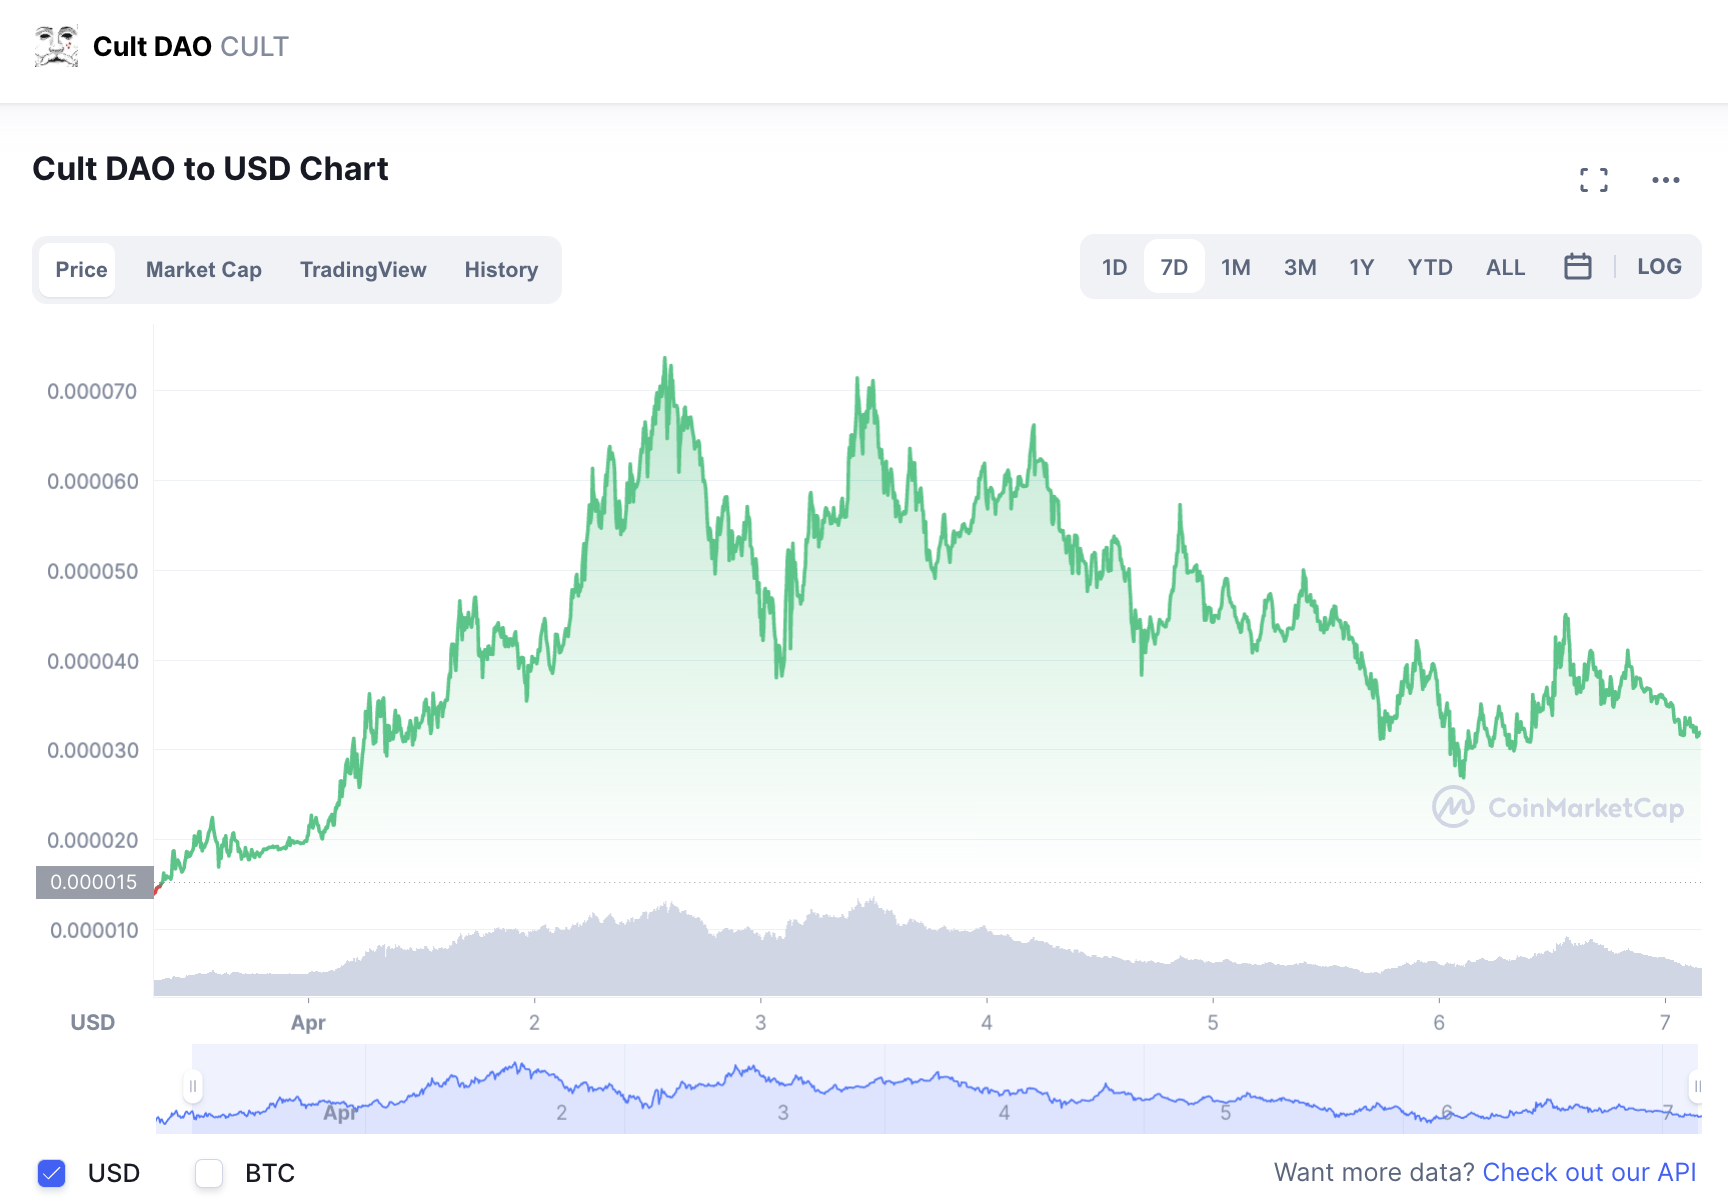
Task: Select the 1Y time range
Action: (1361, 267)
